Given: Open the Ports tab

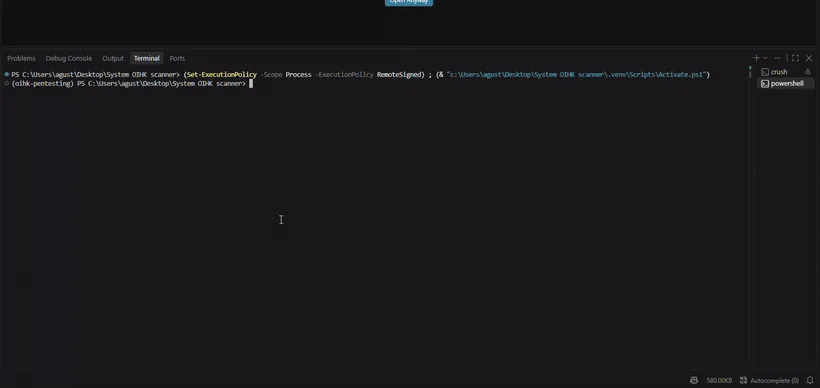Looking at the screenshot, I should click(177, 58).
